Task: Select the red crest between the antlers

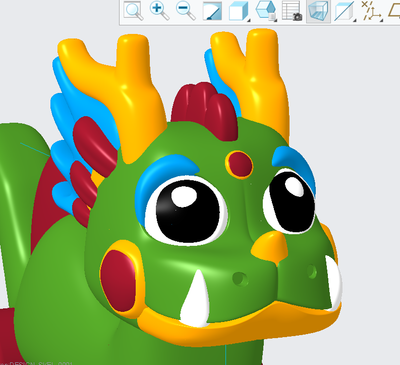Action: pos(205,110)
